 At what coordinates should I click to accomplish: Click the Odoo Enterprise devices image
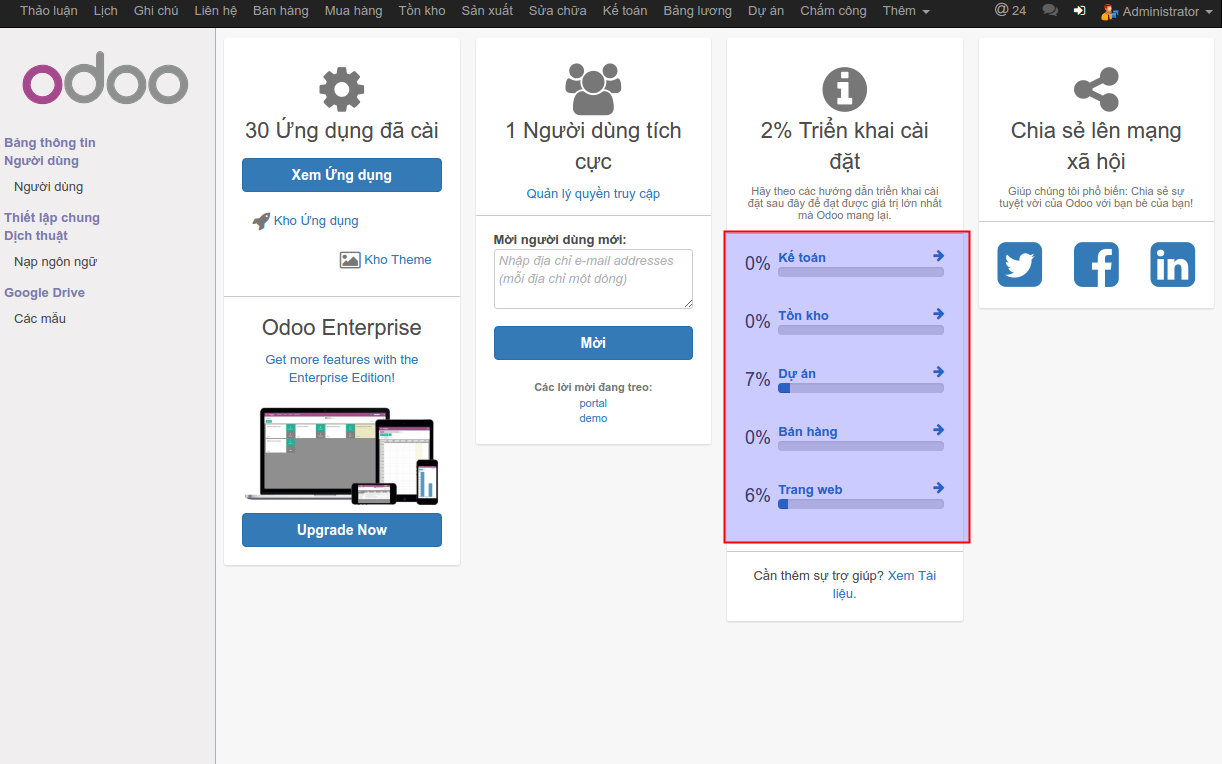click(342, 455)
